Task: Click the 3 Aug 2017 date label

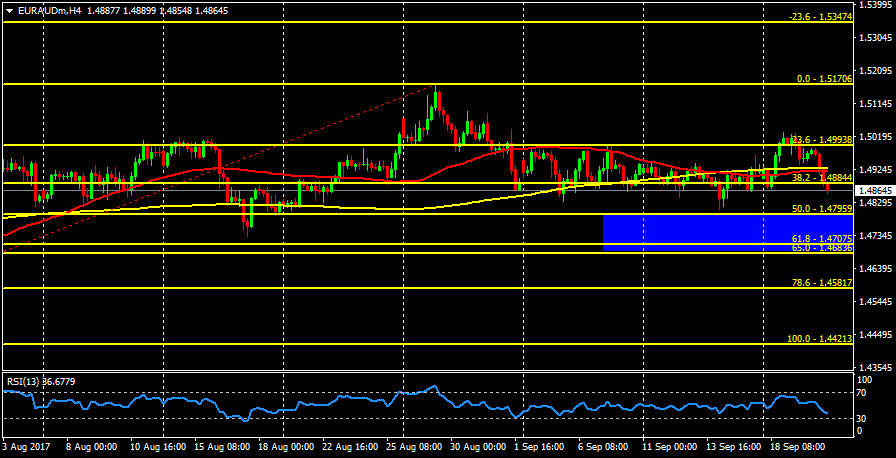Action: tap(24, 447)
